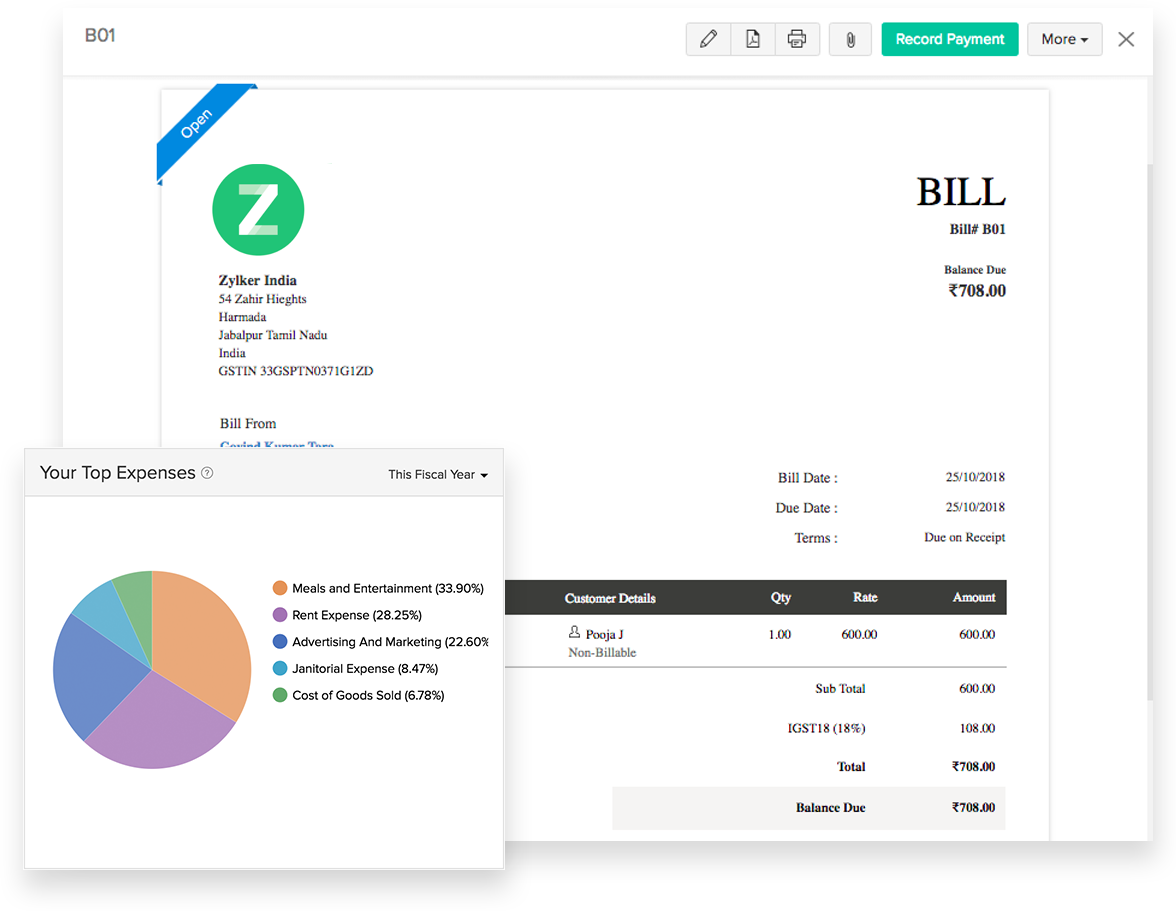Change period via This Fiscal Year dropdown
Viewport: 1176px width, 911px height.
click(x=437, y=475)
